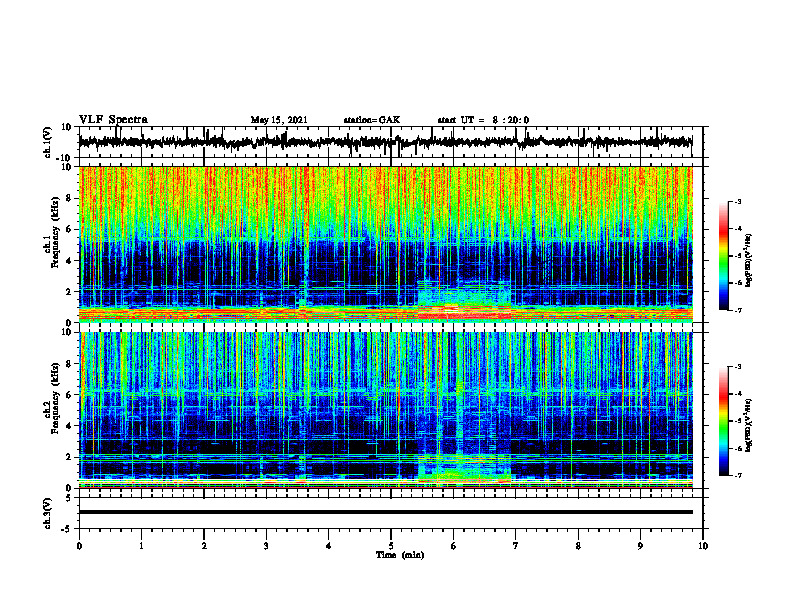The image size is (792, 612).
Task: Click time axis tick label '5'
Action: pos(391,546)
